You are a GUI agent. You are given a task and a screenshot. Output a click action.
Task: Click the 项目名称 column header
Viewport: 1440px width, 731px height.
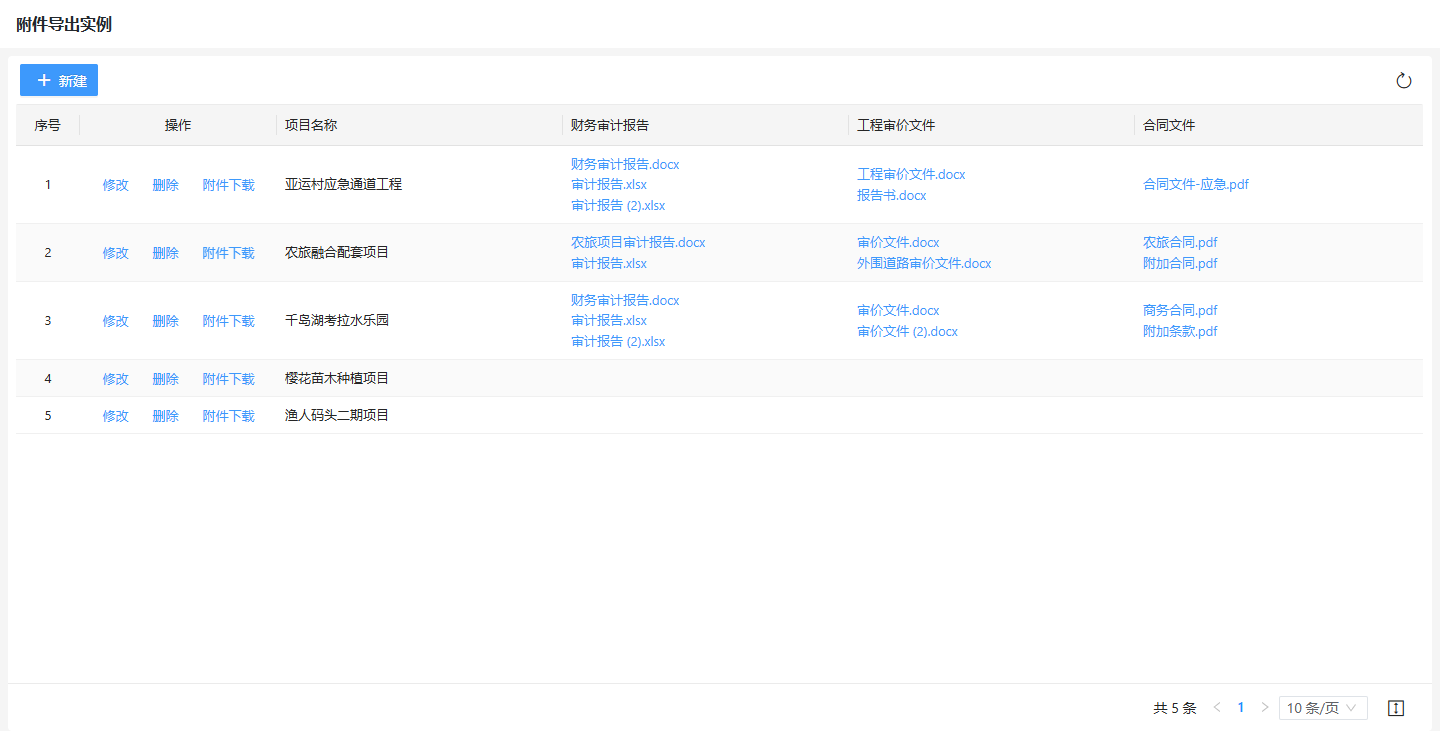[311, 125]
